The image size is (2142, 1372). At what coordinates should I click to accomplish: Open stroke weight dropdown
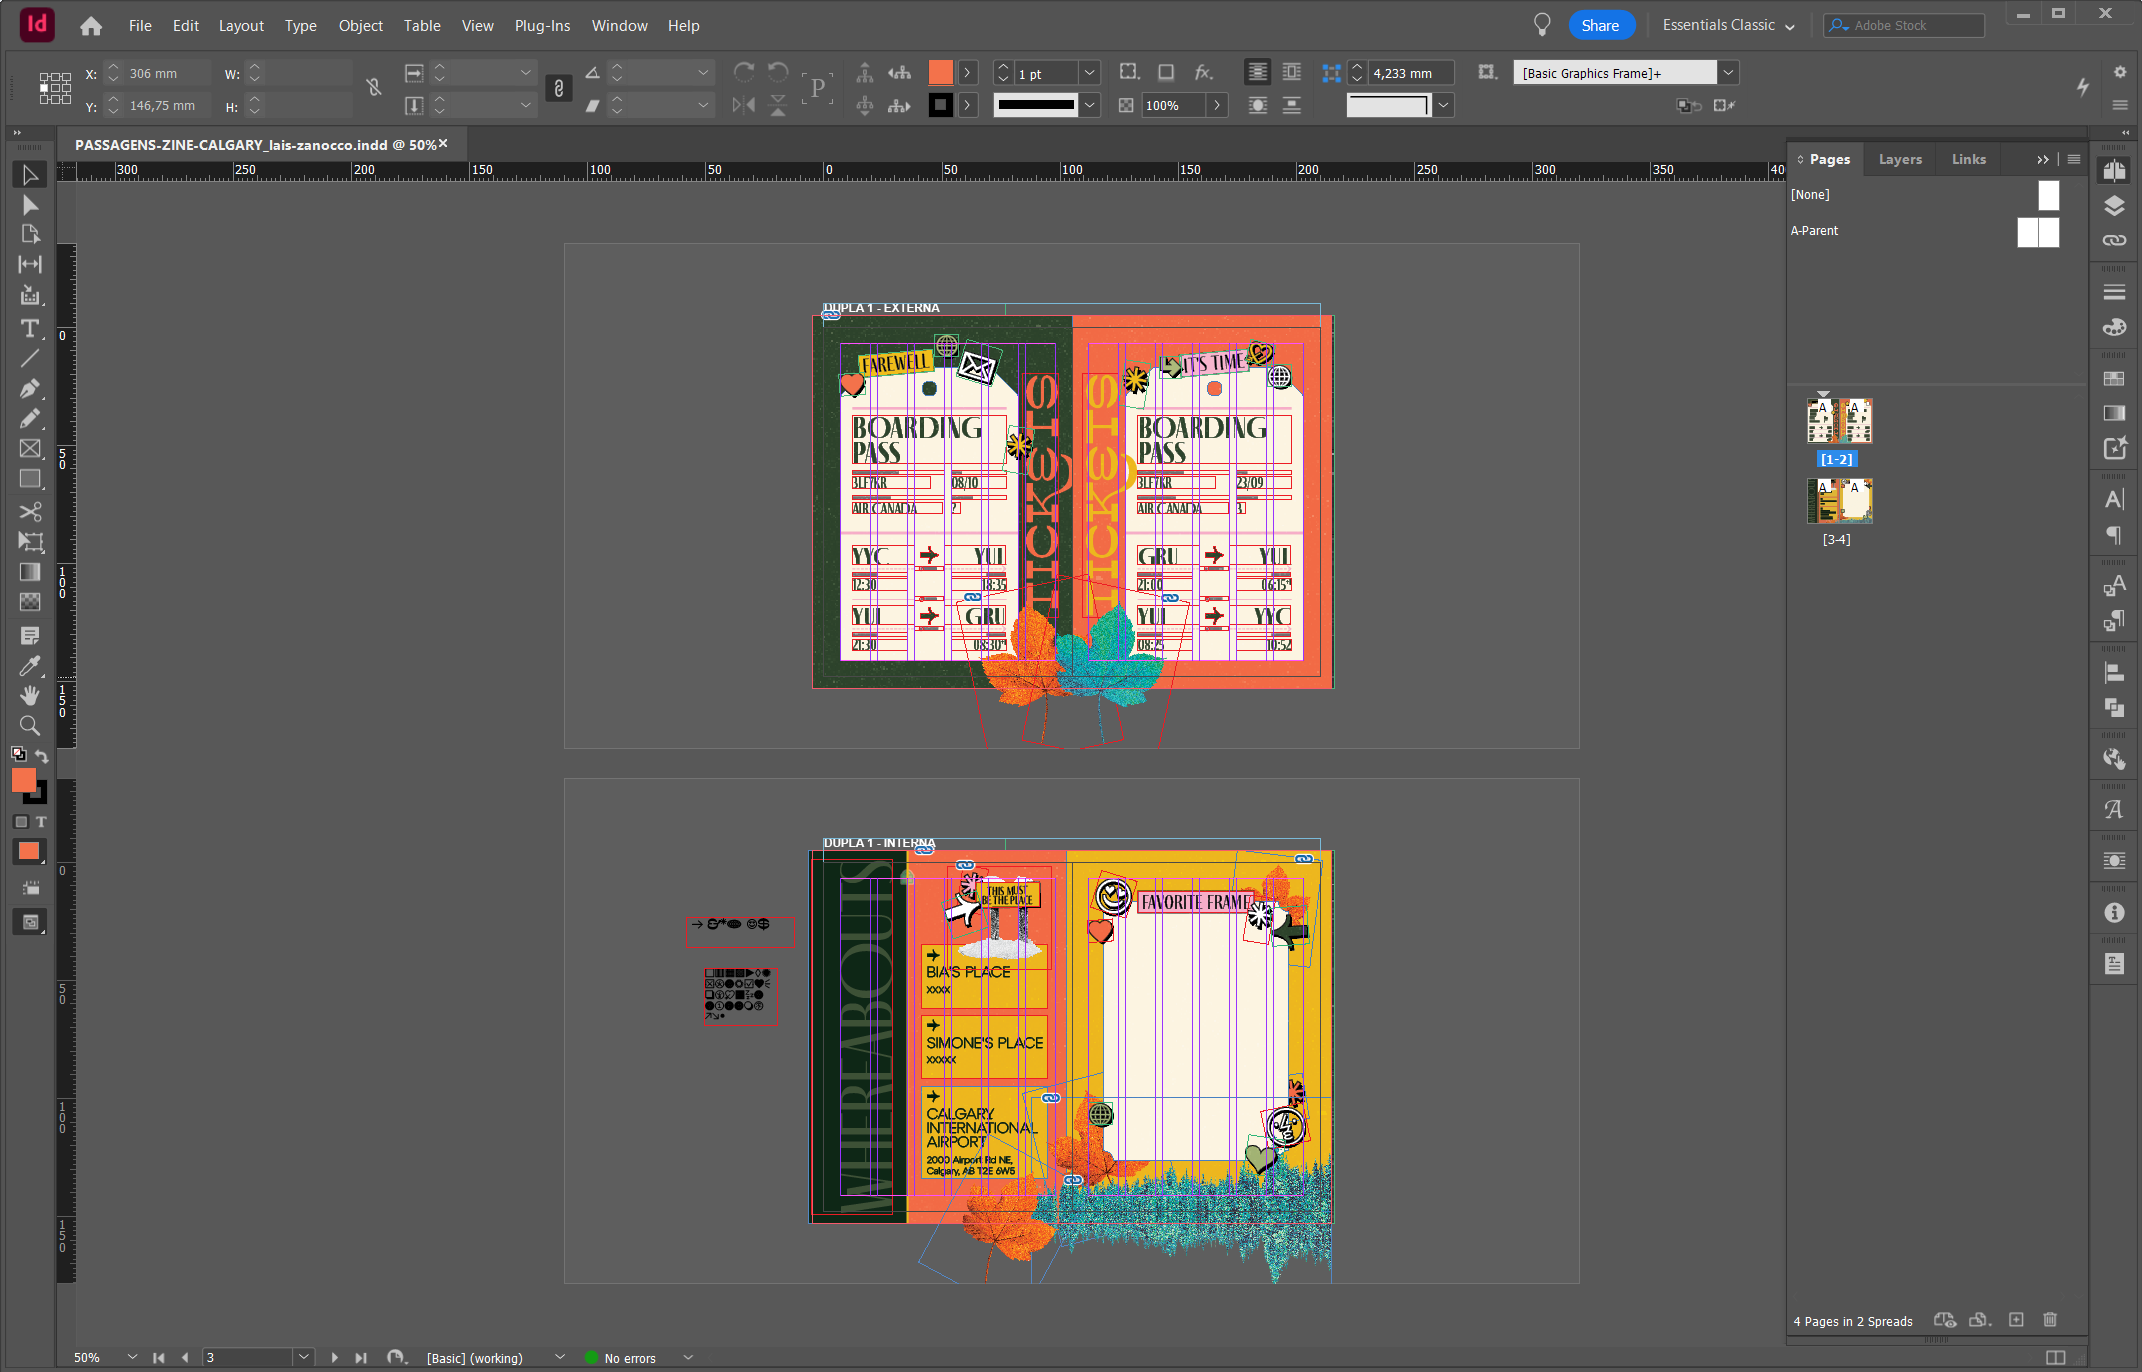point(1090,73)
